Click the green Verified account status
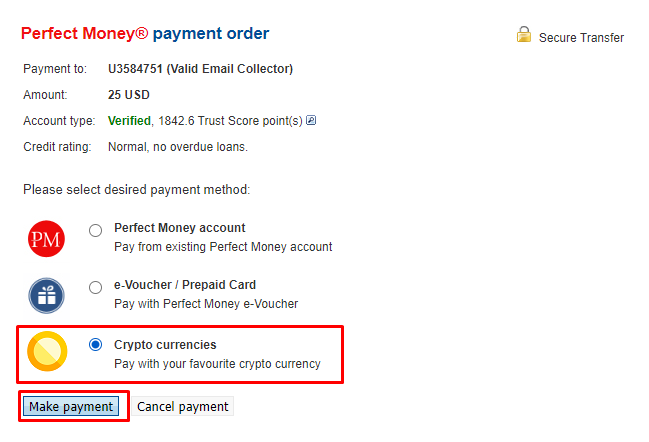 pos(129,121)
